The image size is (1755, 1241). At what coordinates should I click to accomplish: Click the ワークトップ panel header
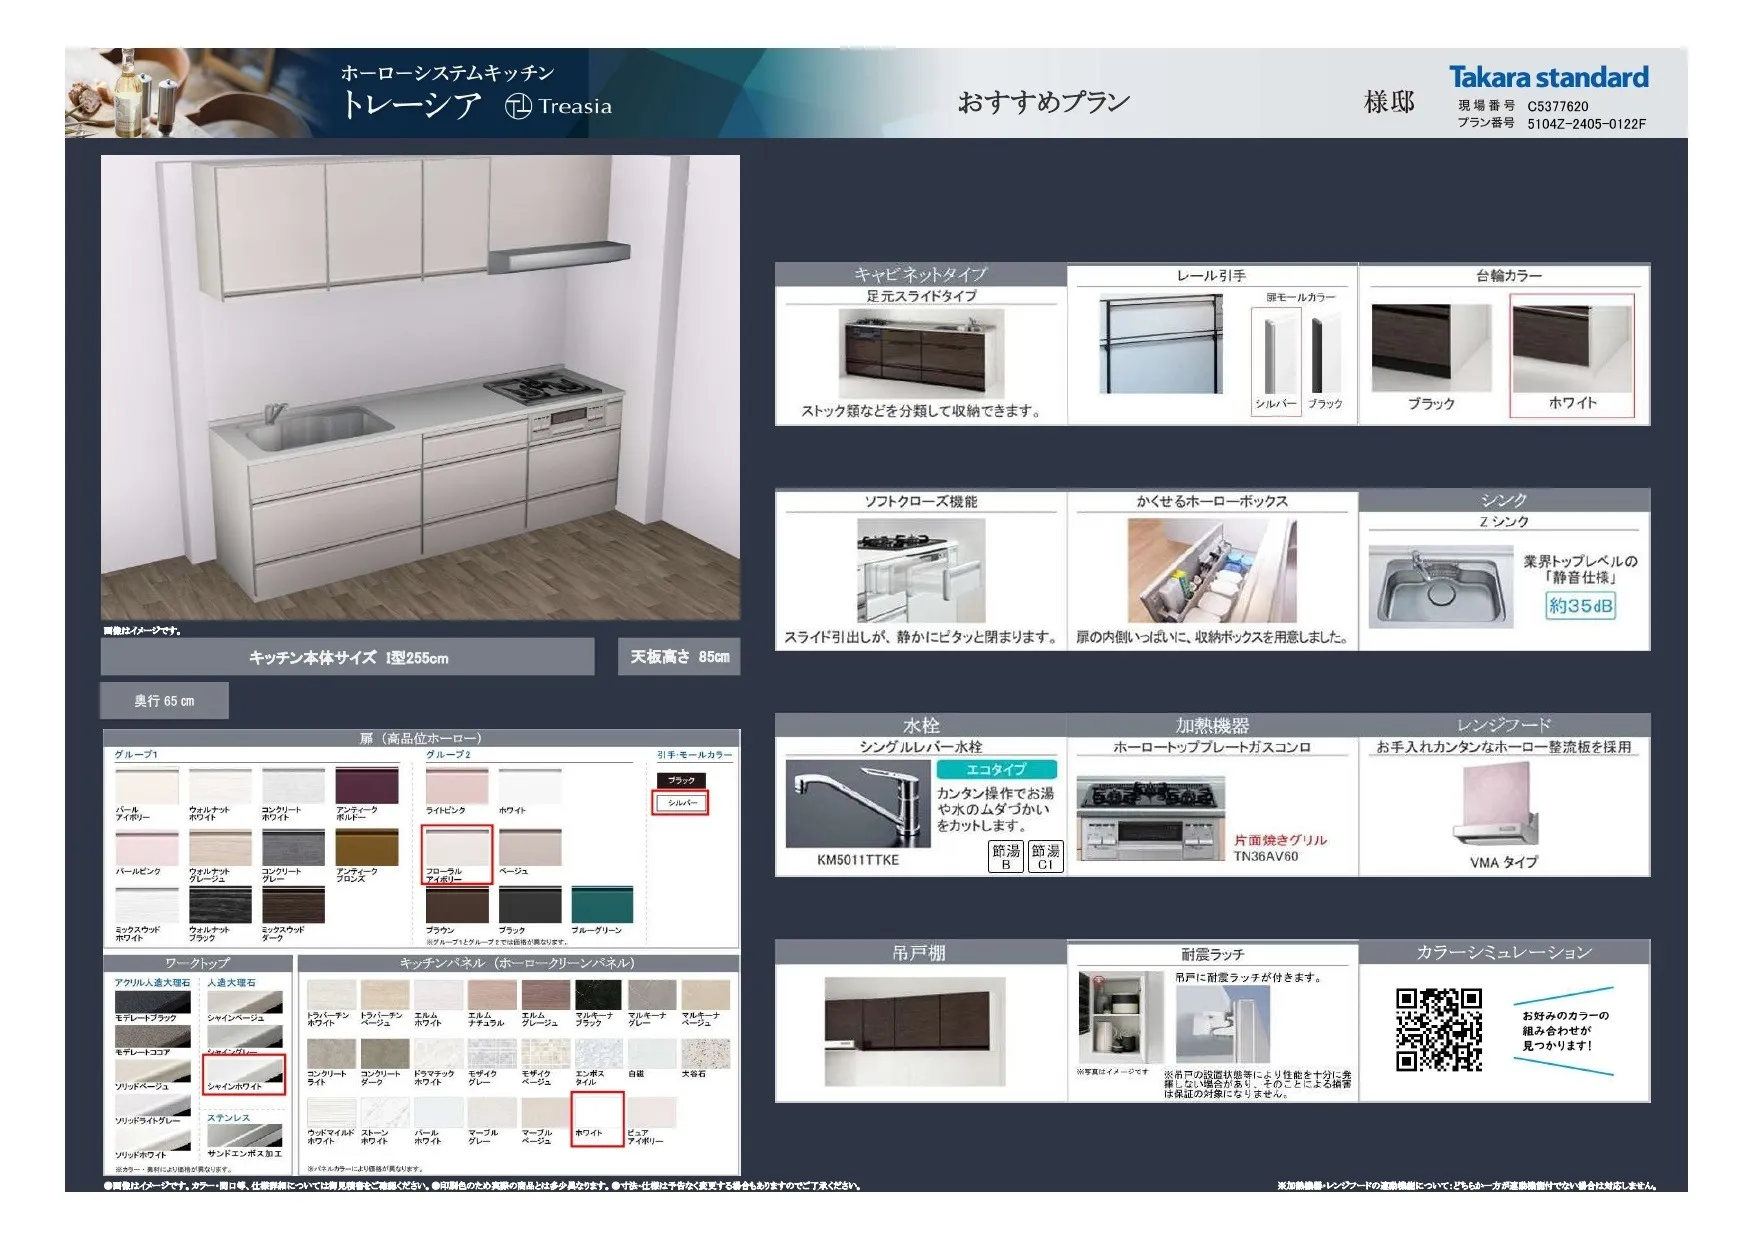coord(197,963)
